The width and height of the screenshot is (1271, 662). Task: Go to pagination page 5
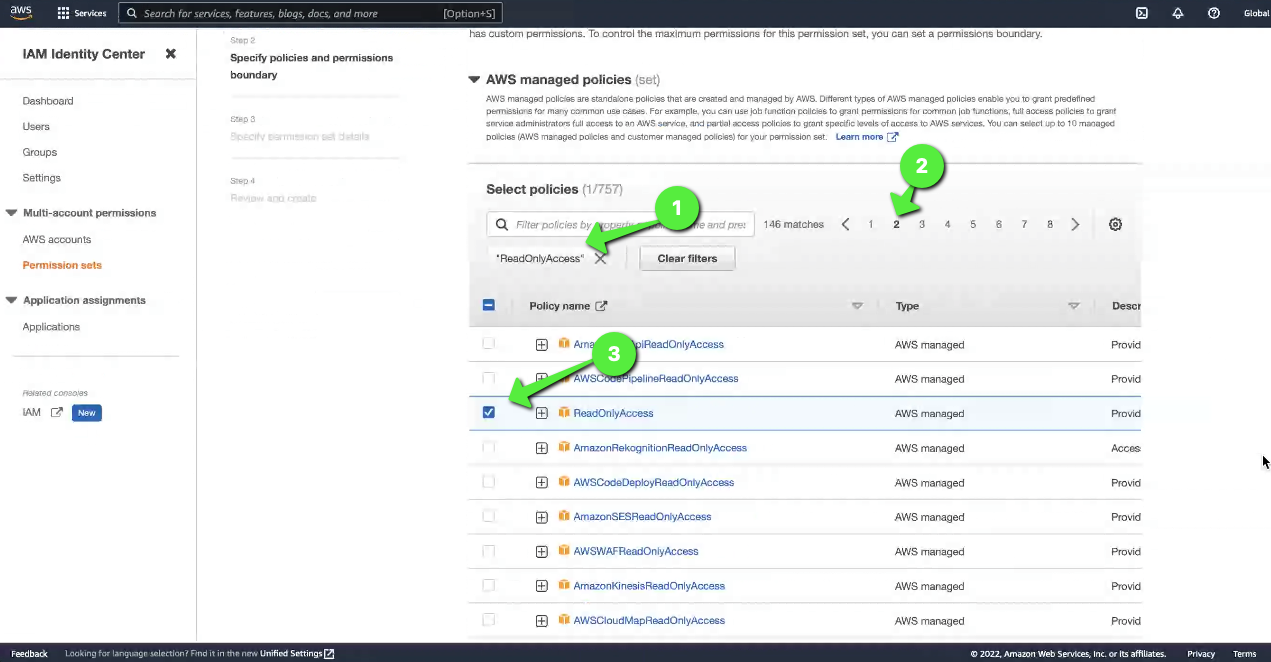click(973, 224)
